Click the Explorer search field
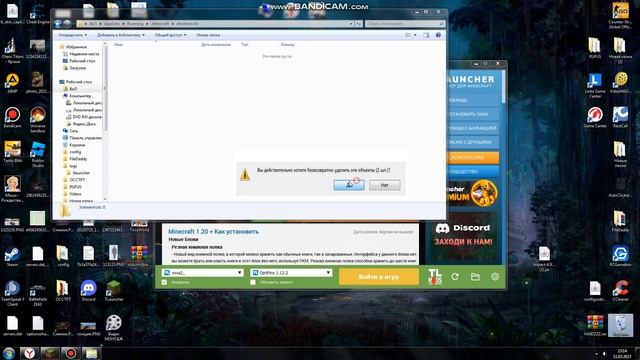 (x=404, y=24)
